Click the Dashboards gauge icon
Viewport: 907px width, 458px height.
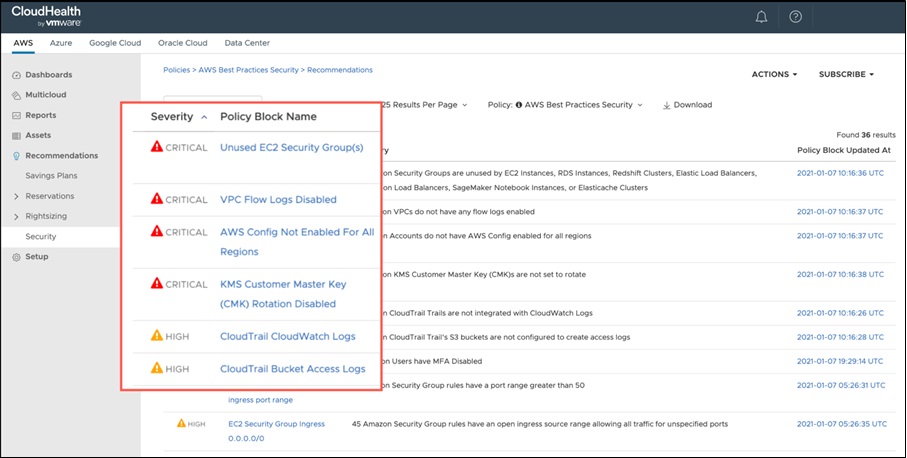(x=16, y=75)
